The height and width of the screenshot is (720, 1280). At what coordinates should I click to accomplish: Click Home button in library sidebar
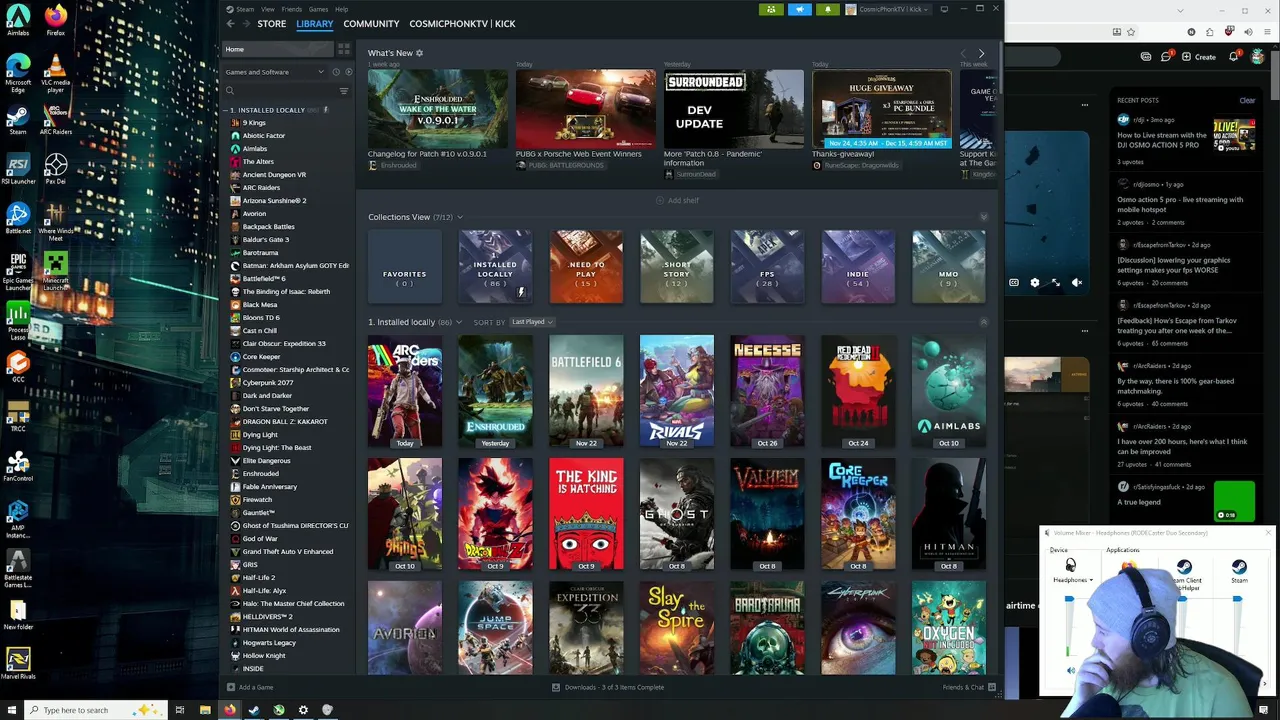pyautogui.click(x=279, y=49)
